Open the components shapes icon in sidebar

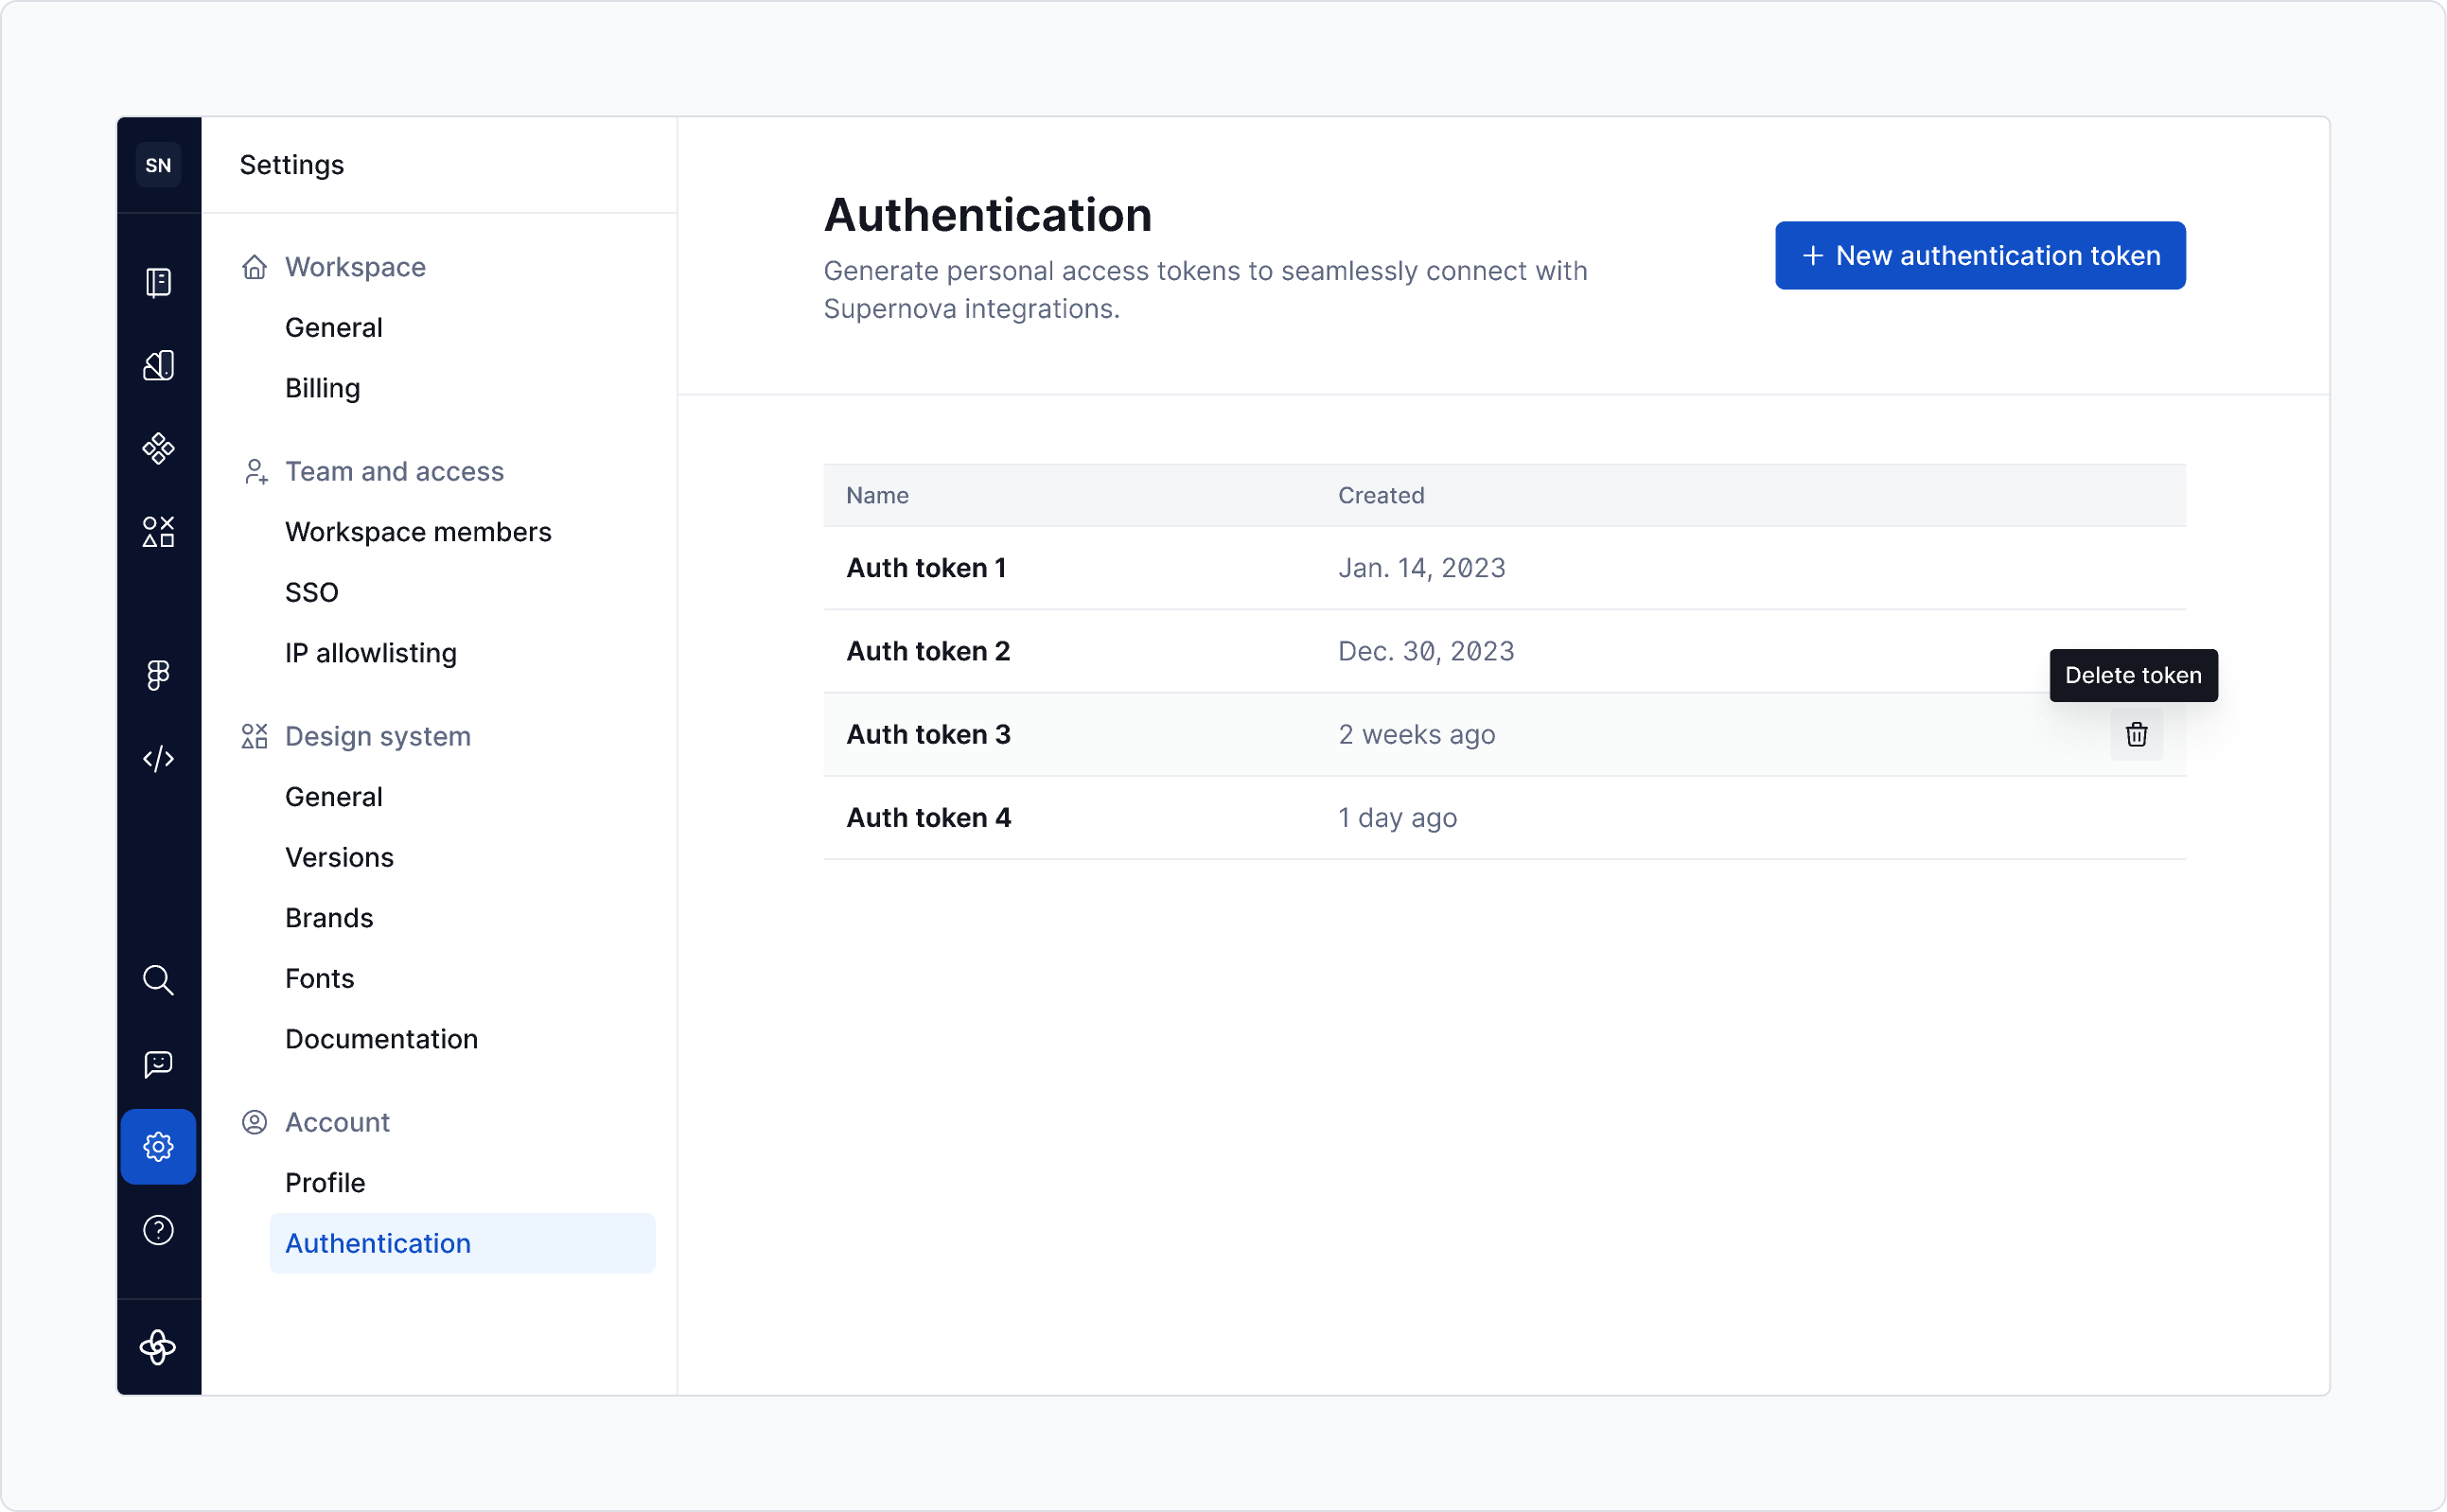point(158,532)
